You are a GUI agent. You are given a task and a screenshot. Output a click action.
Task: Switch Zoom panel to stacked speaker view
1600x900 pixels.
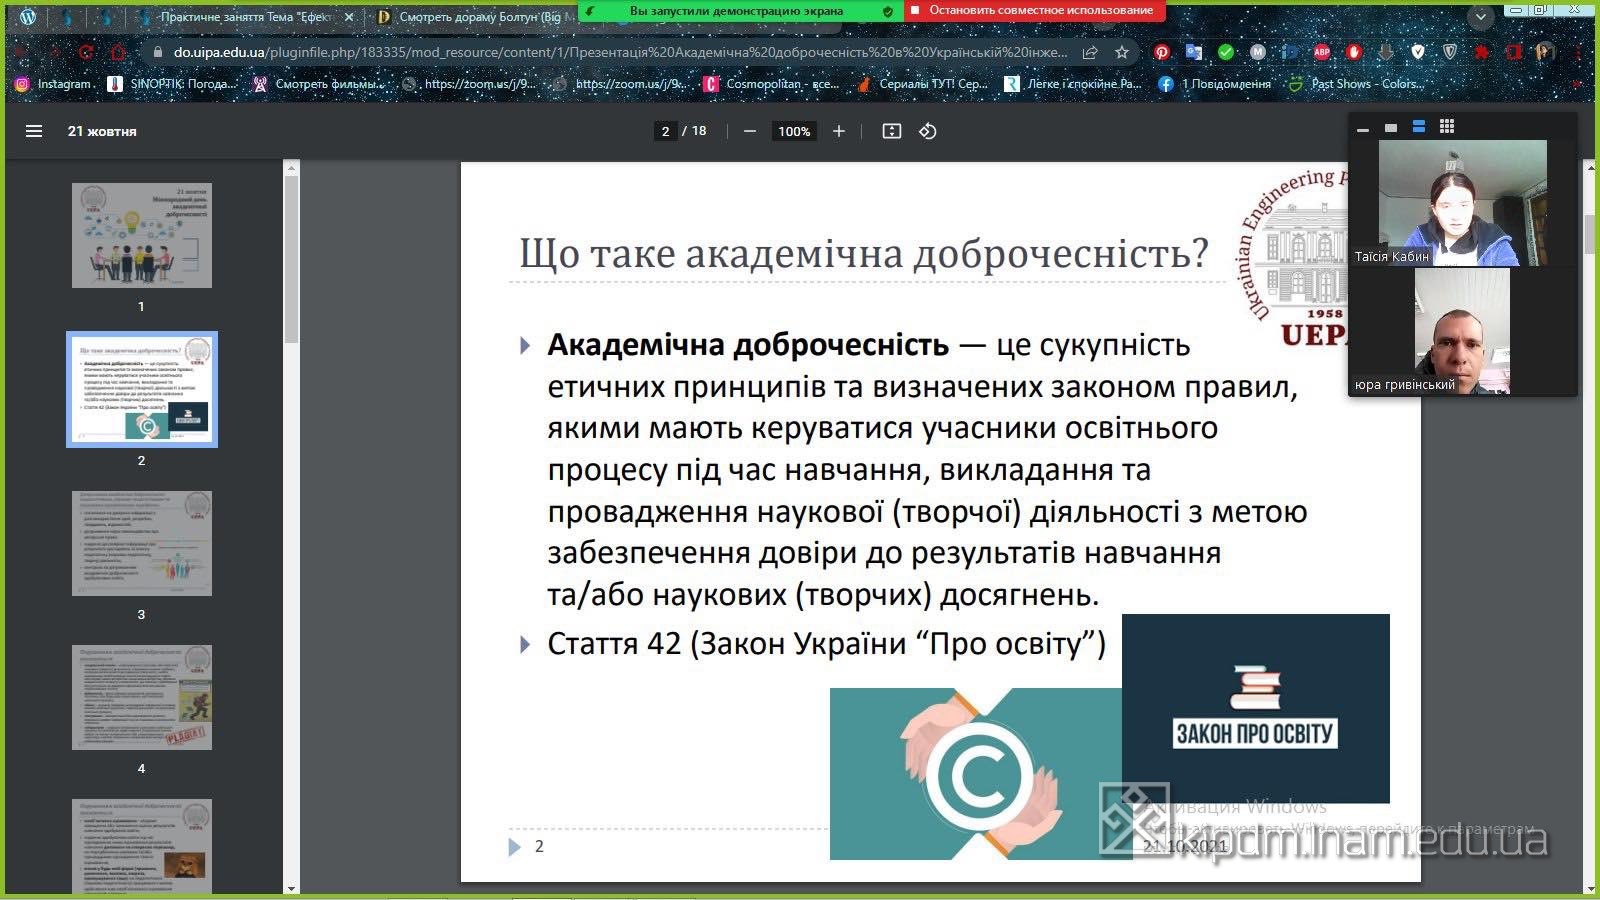(1418, 127)
